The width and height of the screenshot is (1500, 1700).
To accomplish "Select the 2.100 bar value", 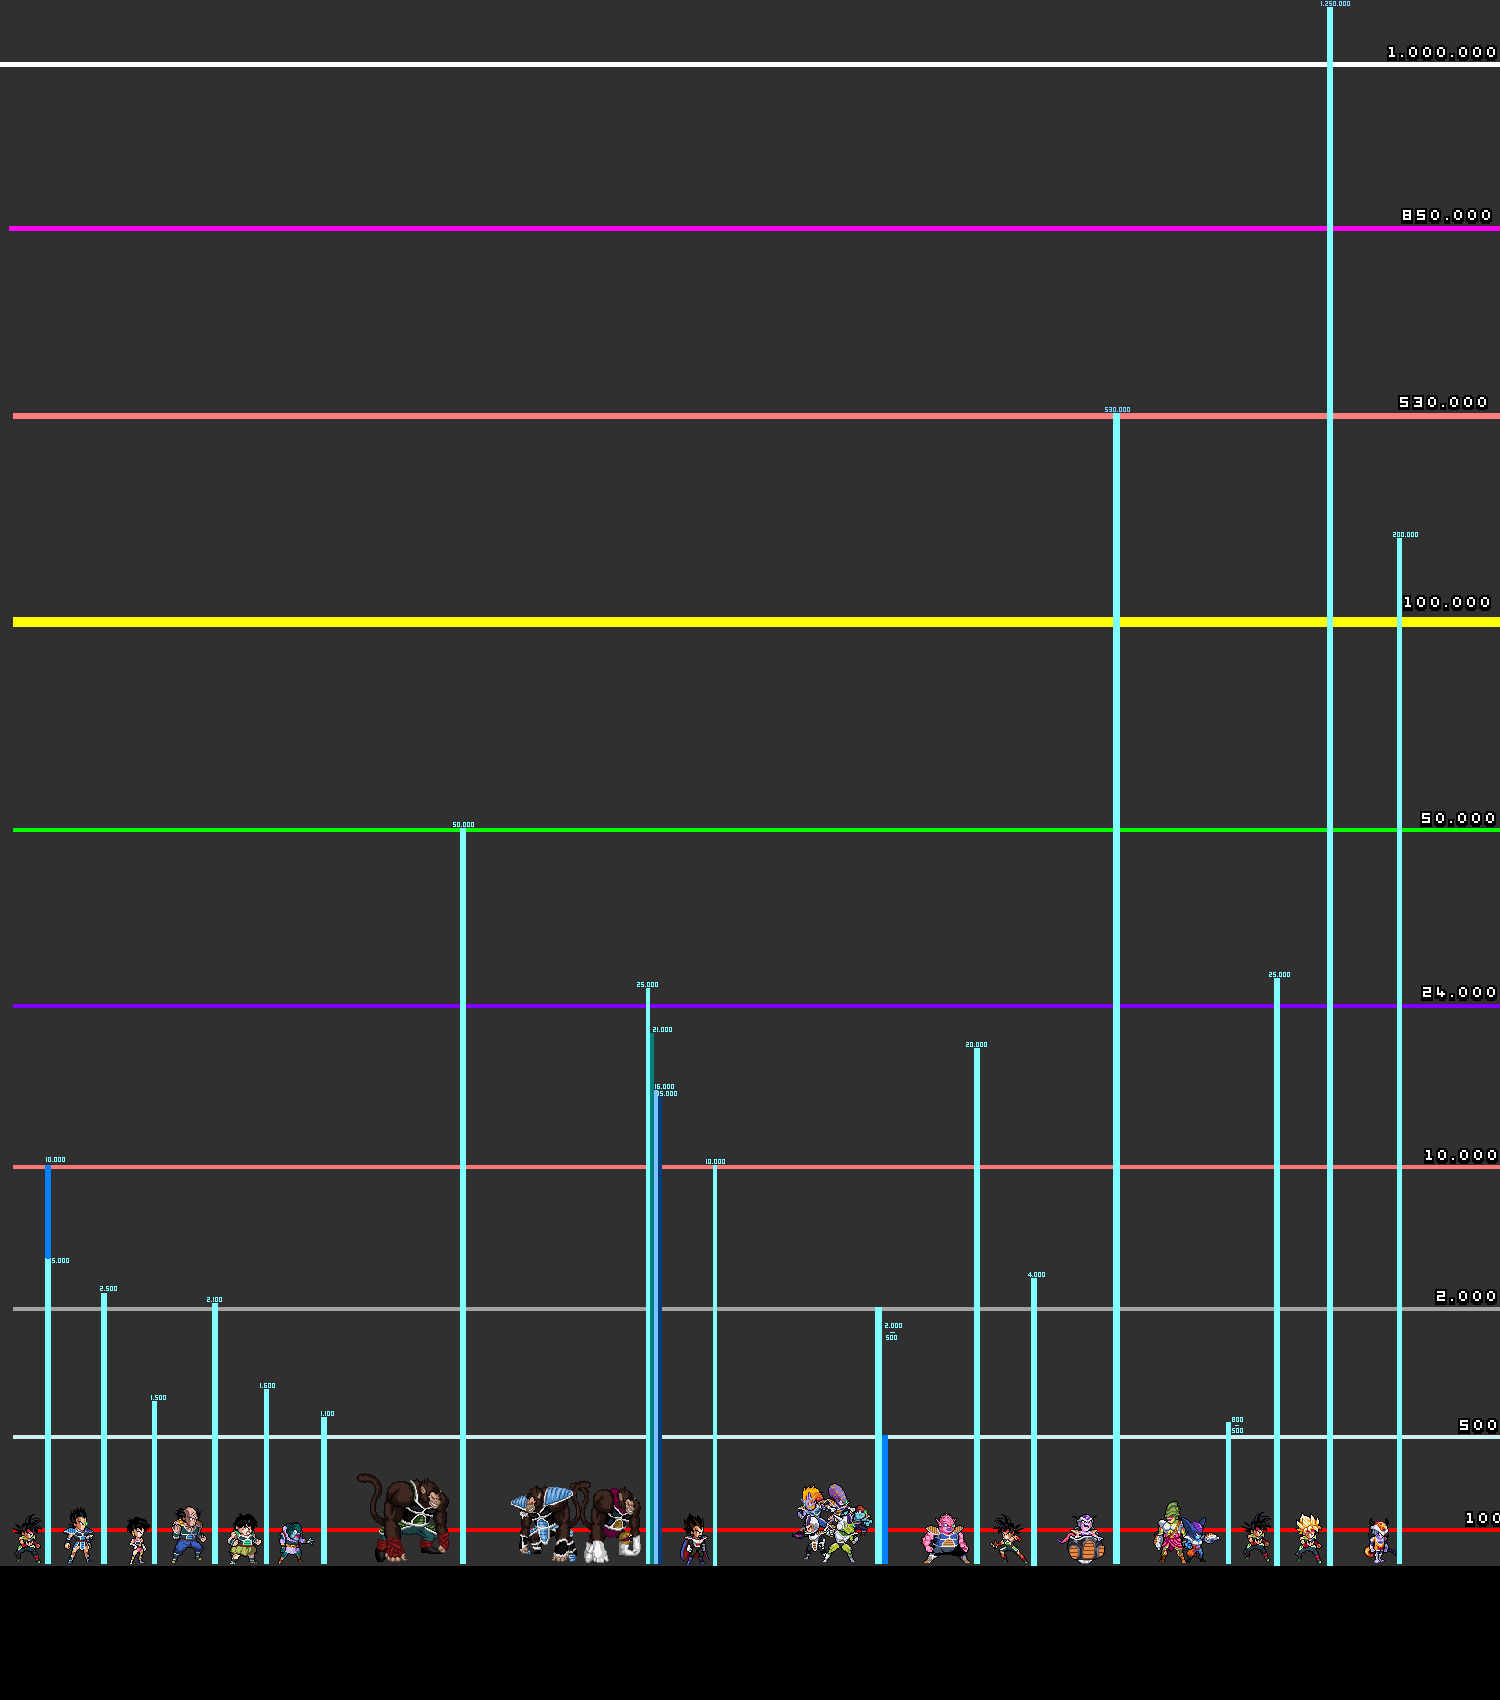I will point(214,1300).
